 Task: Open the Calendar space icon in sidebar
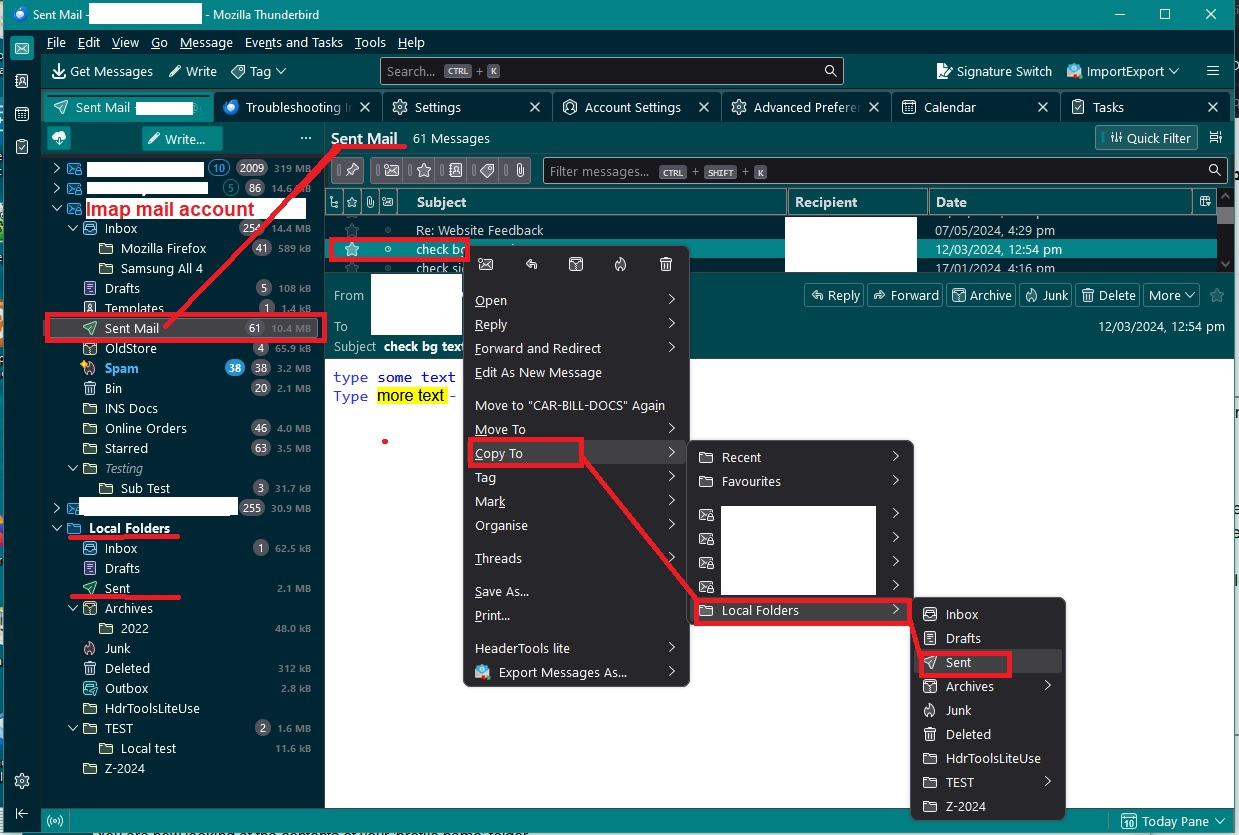[21, 114]
